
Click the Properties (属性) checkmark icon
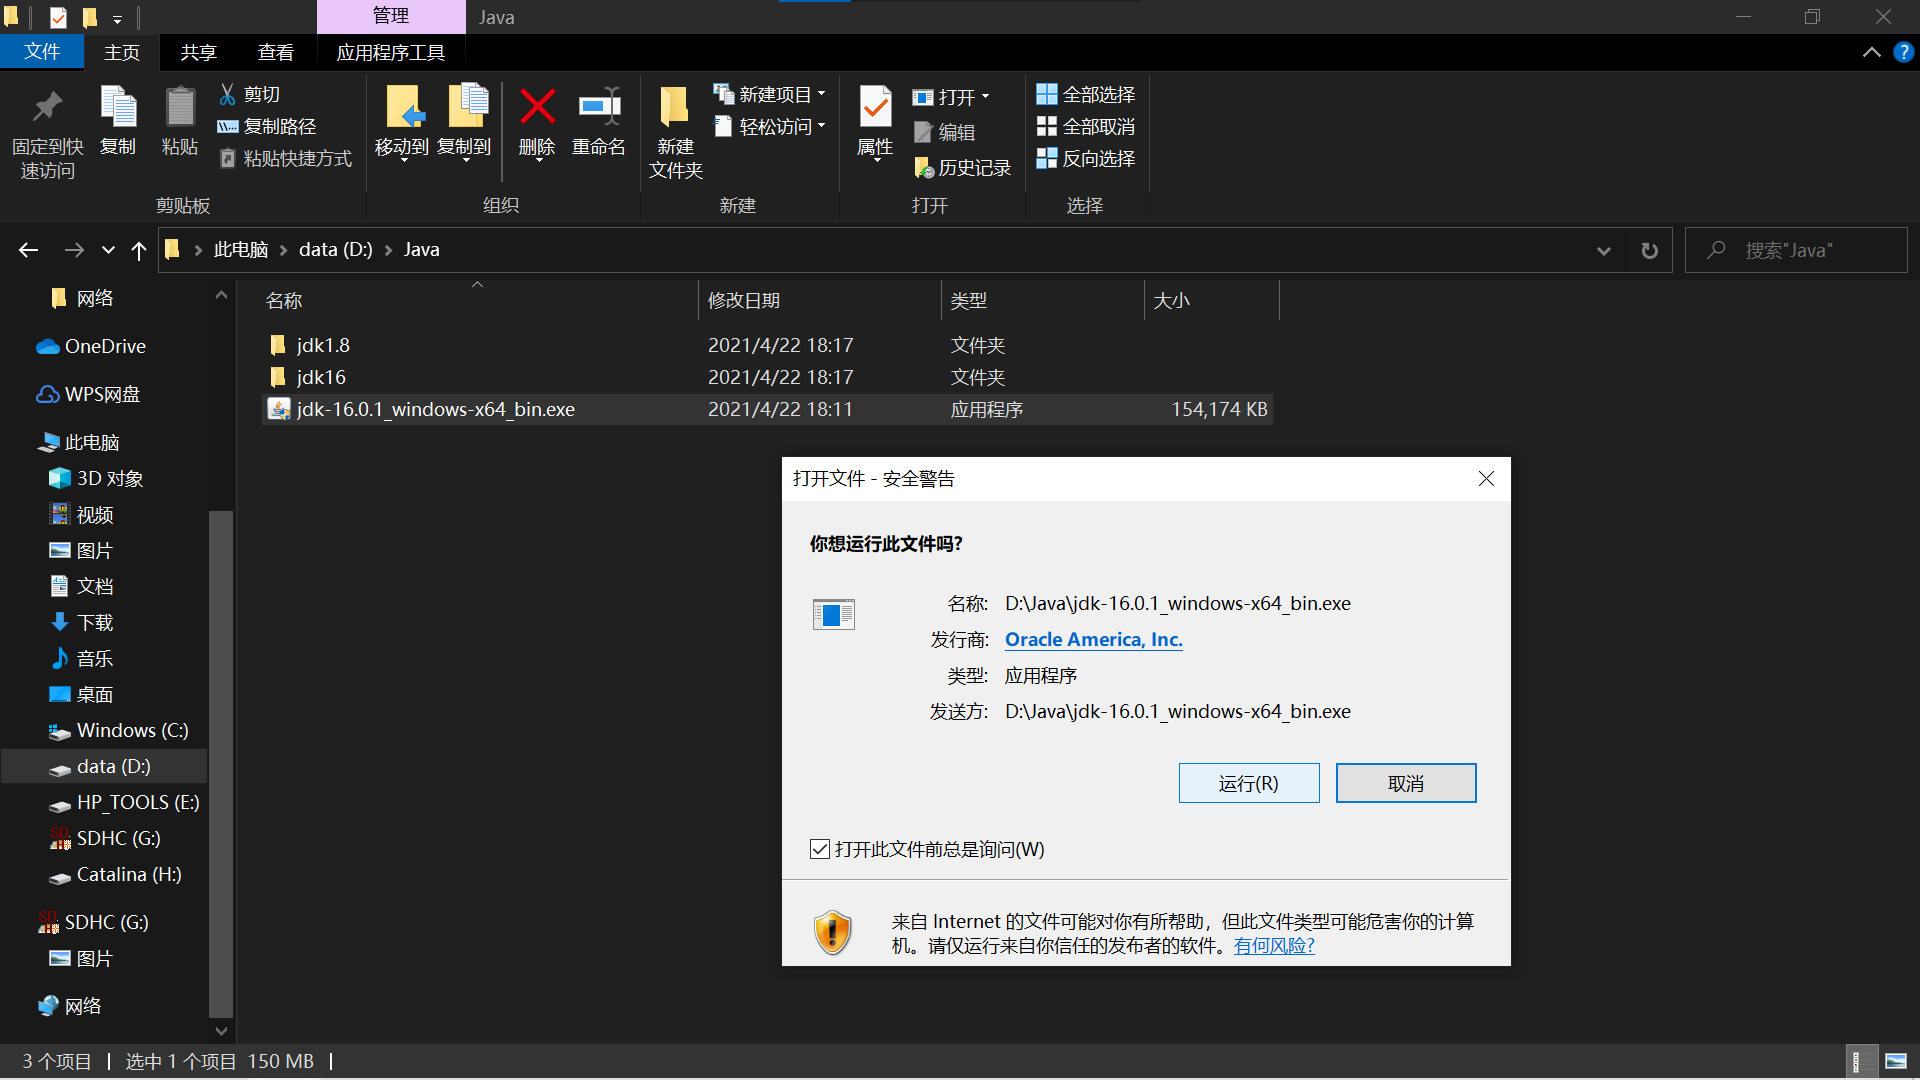(x=875, y=107)
